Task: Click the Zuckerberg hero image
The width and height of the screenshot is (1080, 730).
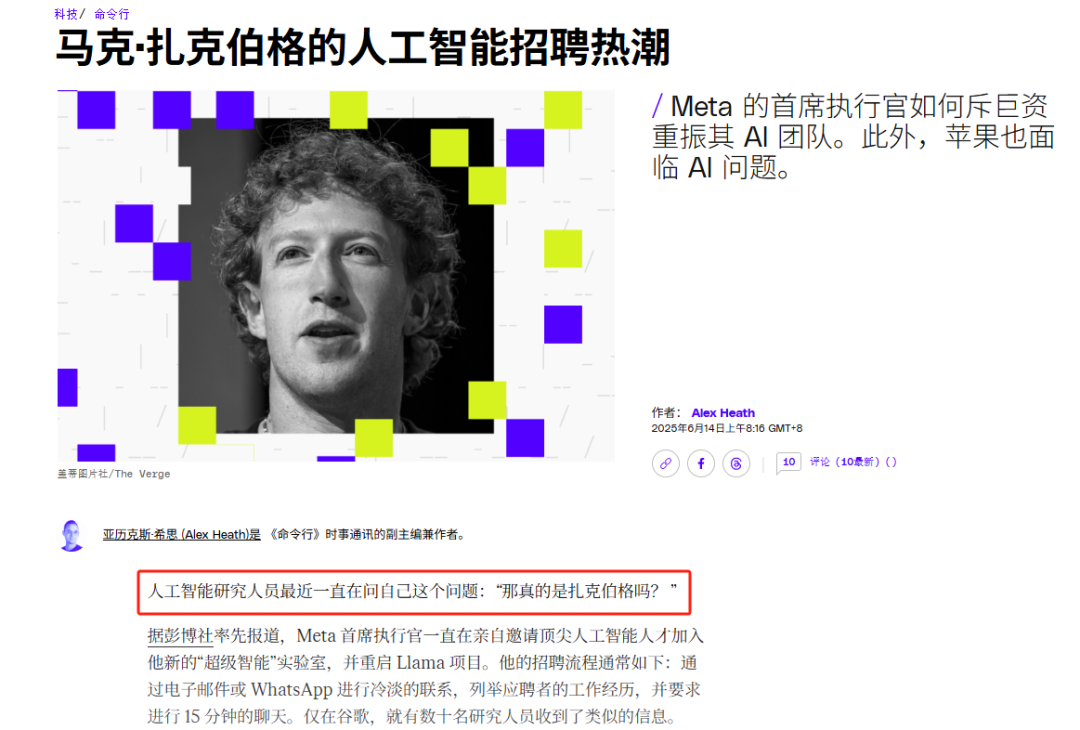Action: click(336, 275)
